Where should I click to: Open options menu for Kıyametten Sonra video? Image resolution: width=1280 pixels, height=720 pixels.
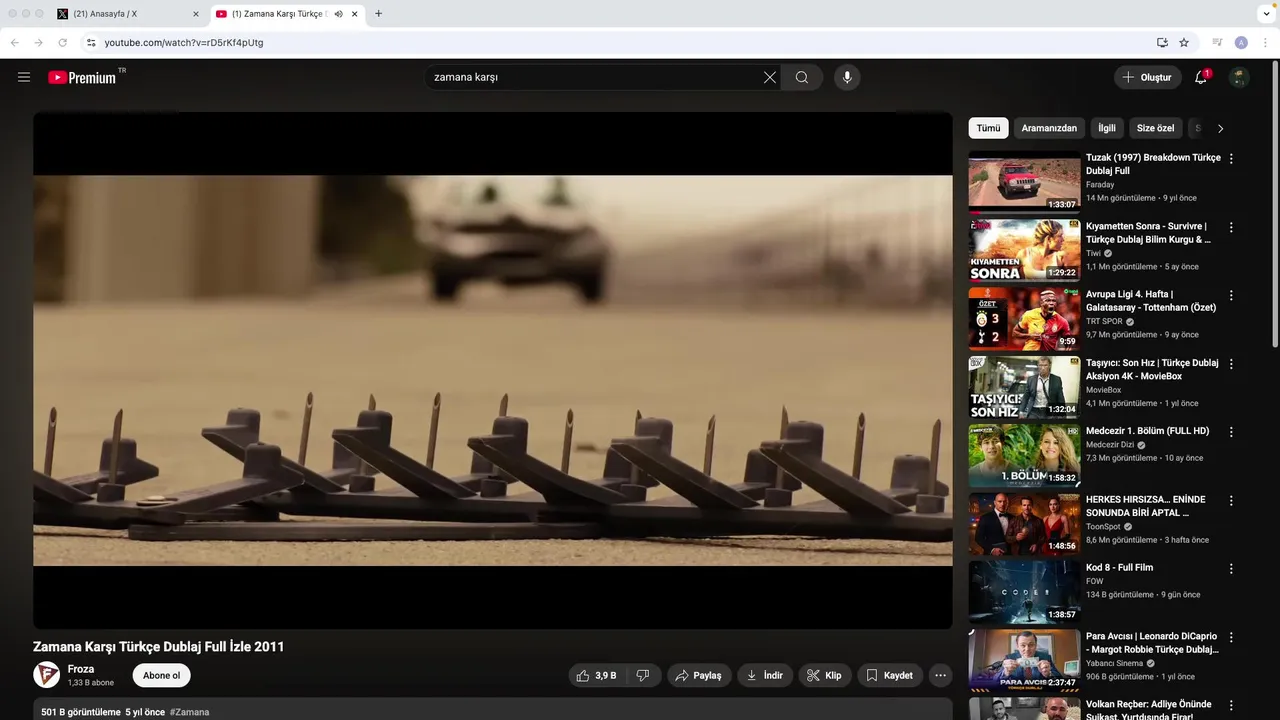[1231, 227]
